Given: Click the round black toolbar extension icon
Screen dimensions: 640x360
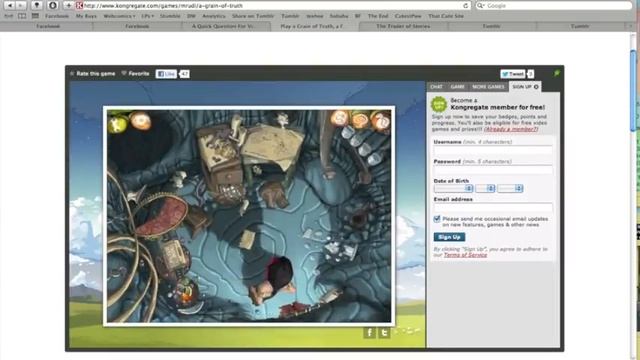Looking at the screenshot, I should (x=53, y=5).
